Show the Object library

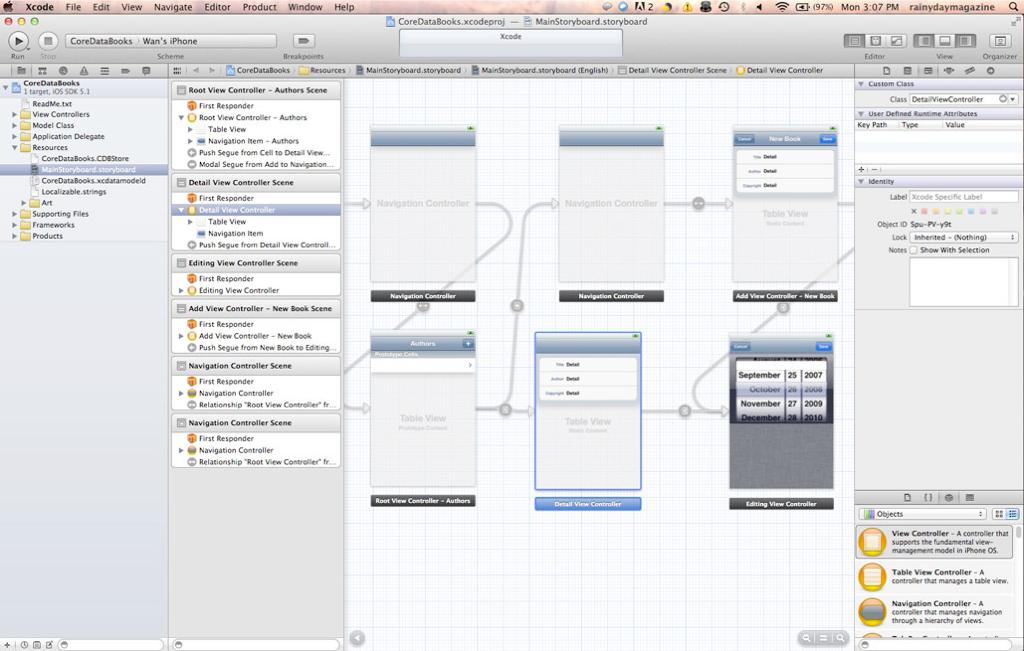pos(949,498)
